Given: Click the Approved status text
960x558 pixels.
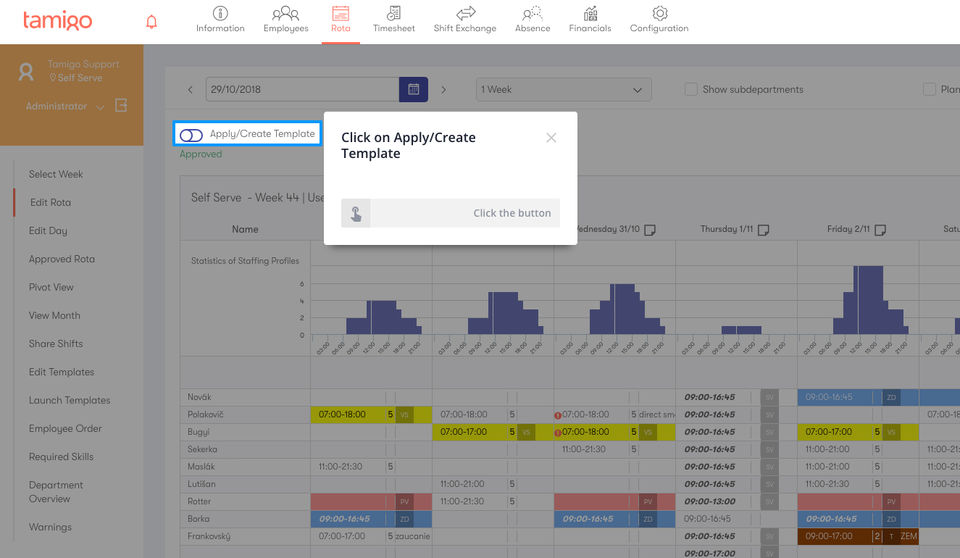Looking at the screenshot, I should pos(200,154).
